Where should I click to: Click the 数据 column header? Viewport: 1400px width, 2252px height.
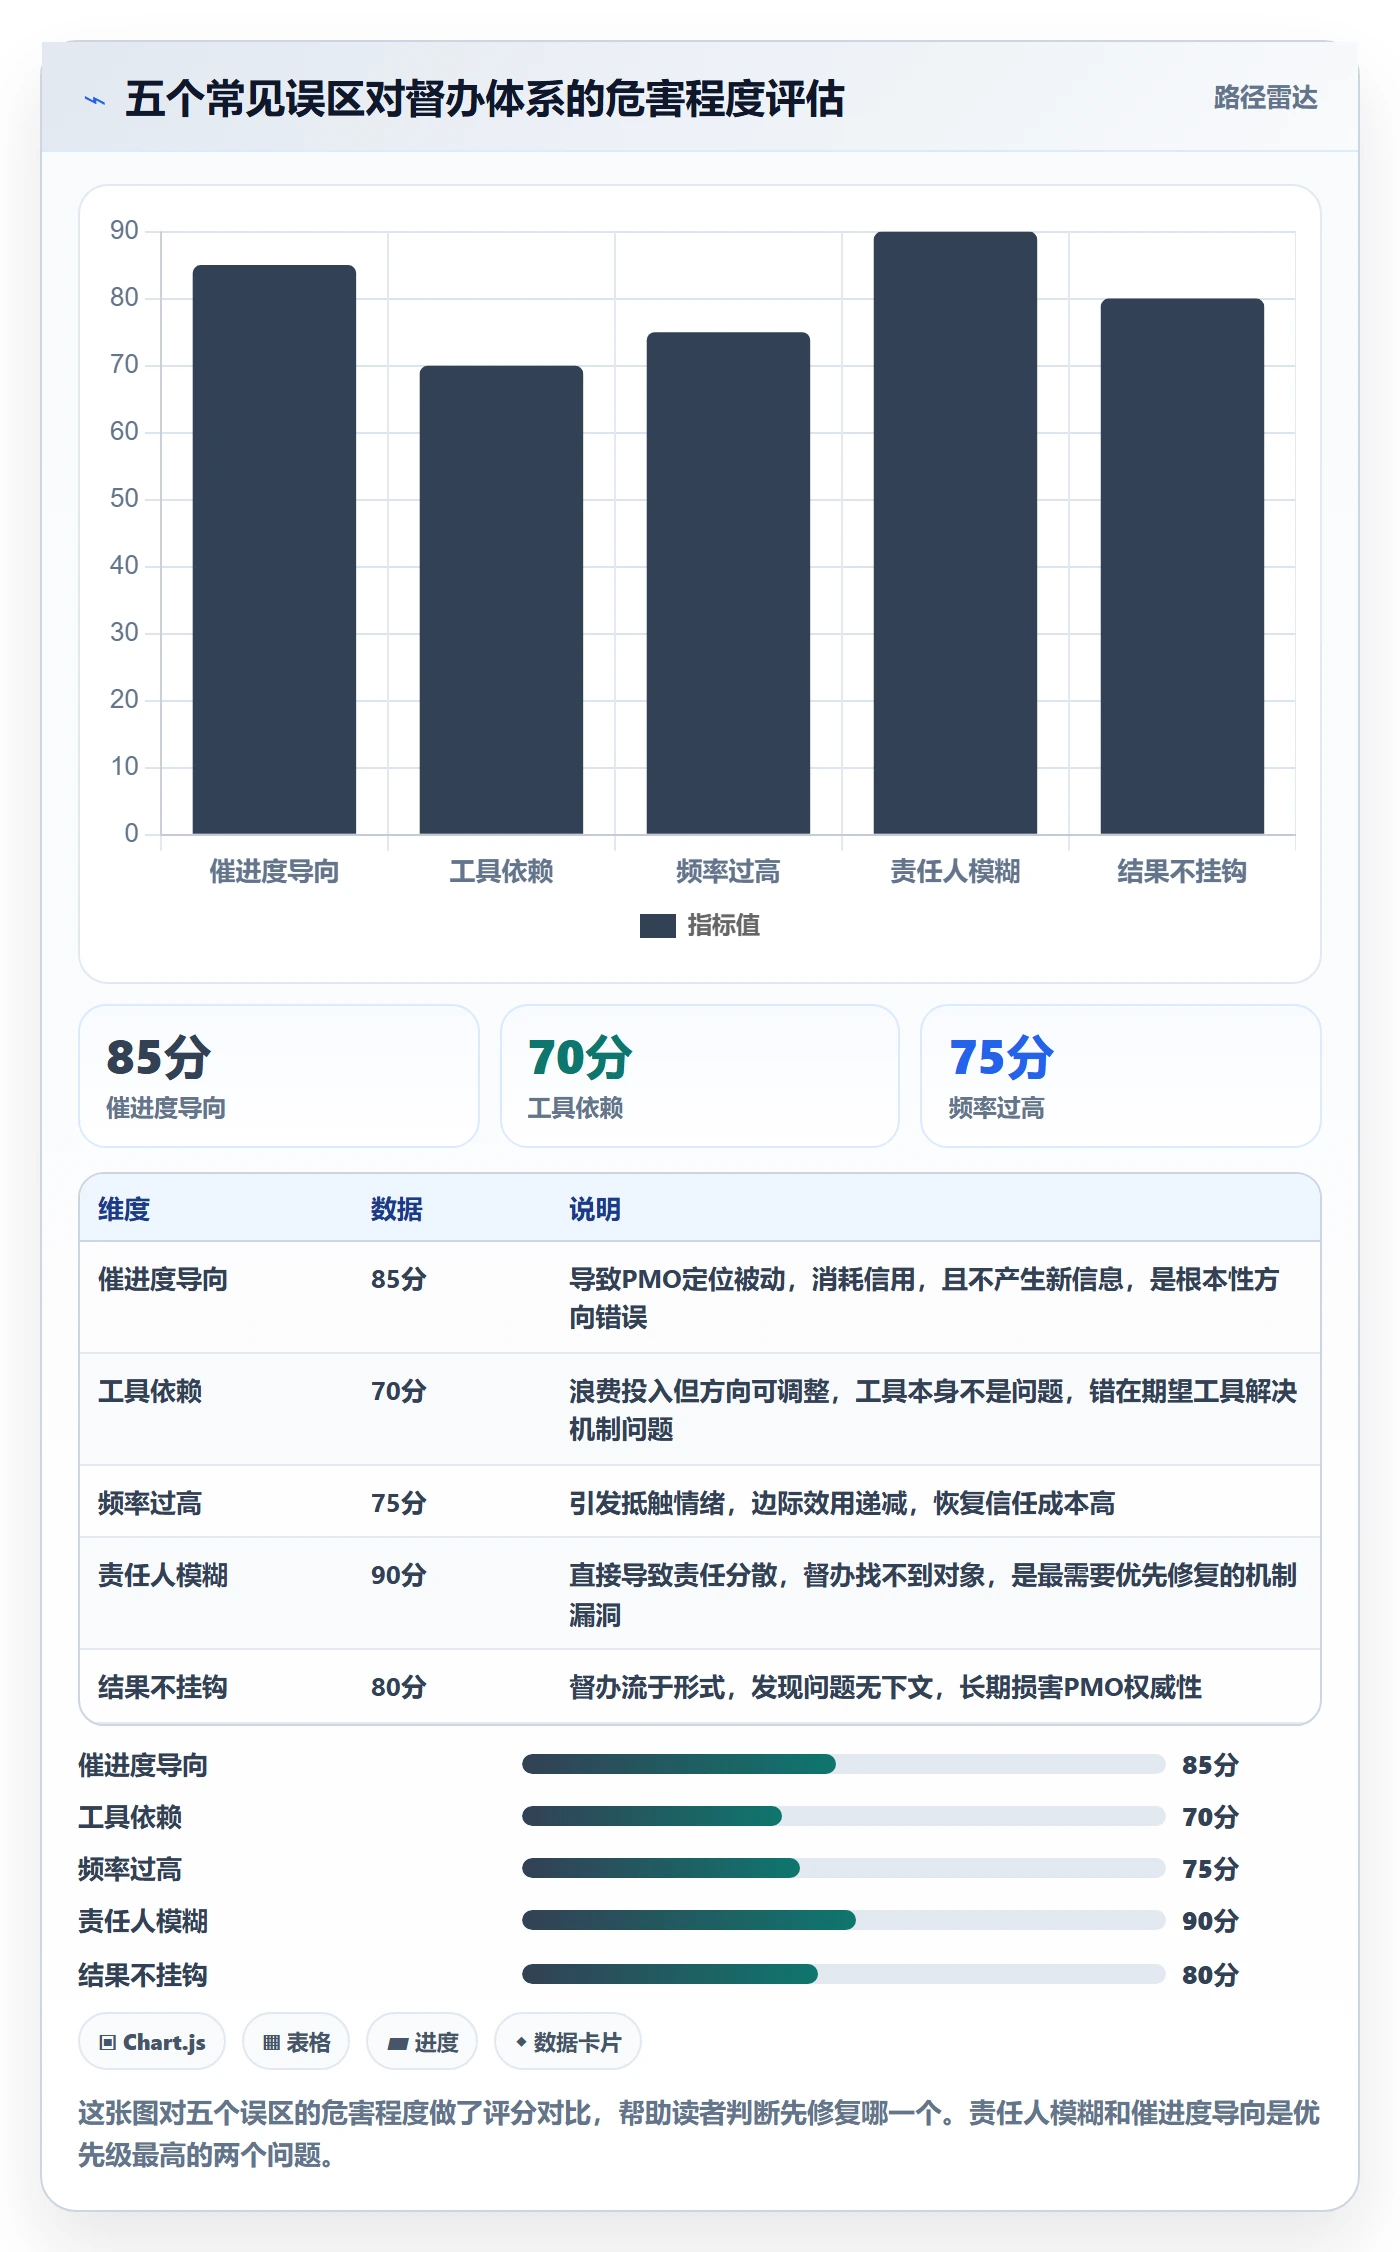pyautogui.click(x=397, y=1209)
